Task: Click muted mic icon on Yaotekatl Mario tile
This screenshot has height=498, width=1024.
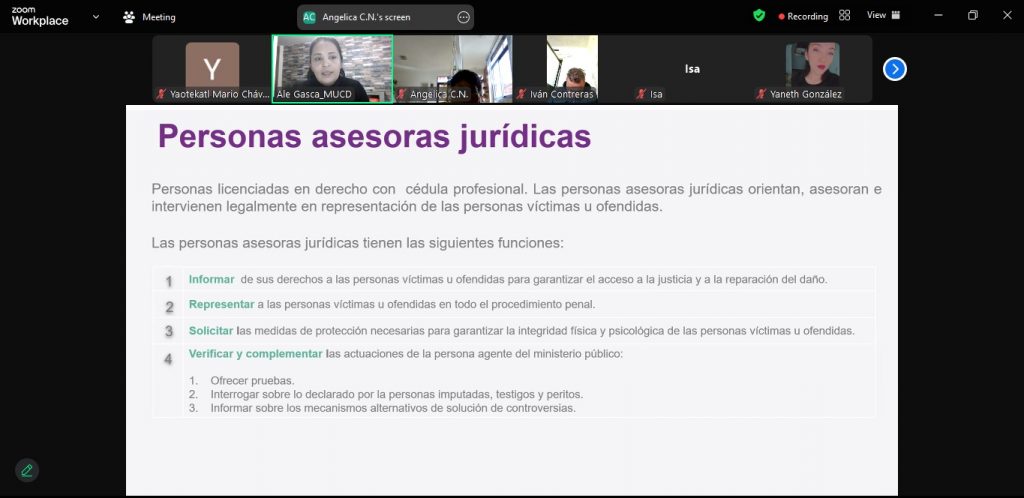Action: (161, 94)
